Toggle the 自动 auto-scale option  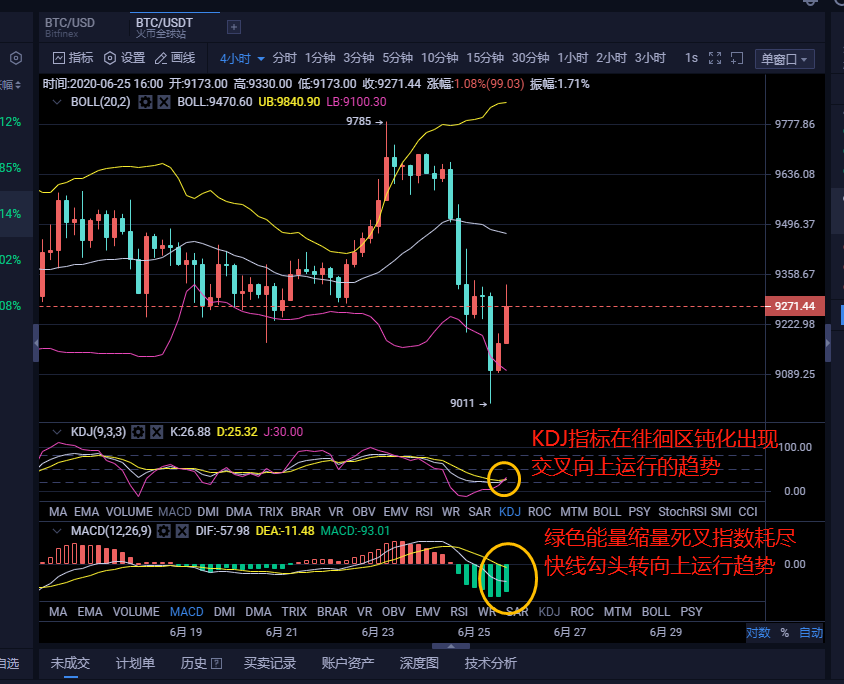click(812, 633)
